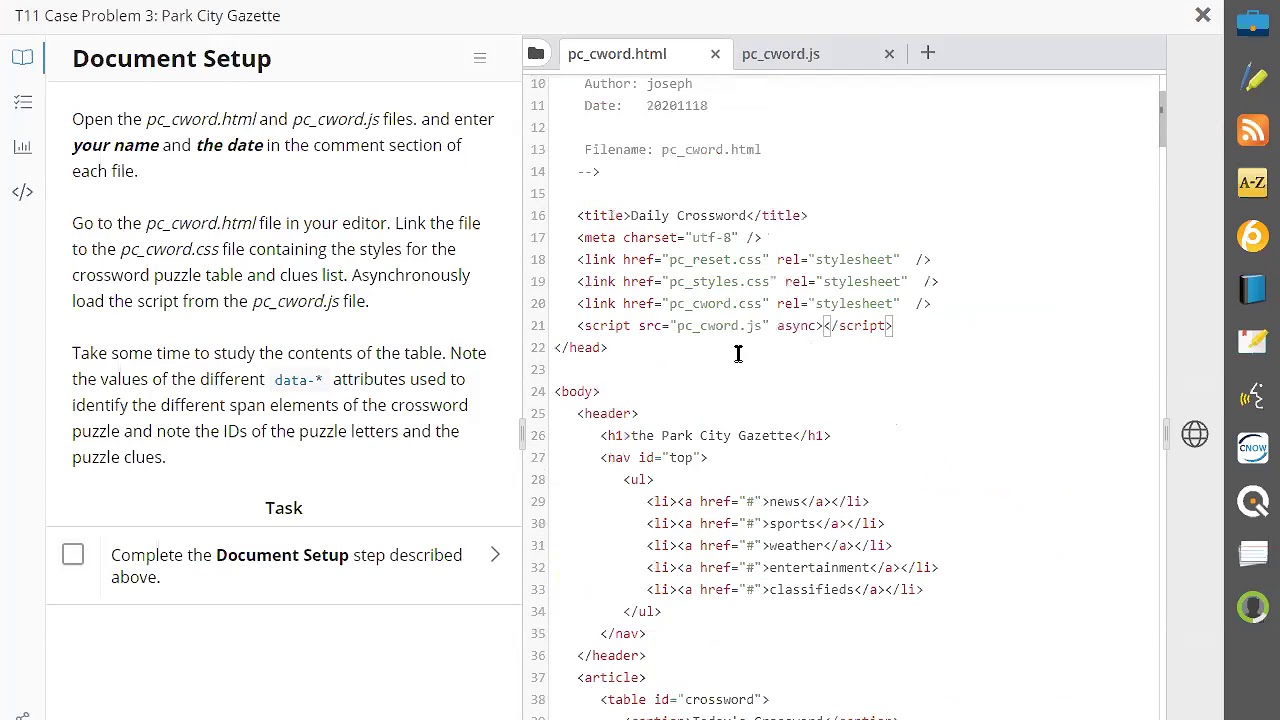Switch to the pc_cword.js tab
The width and height of the screenshot is (1280, 720).
(781, 54)
